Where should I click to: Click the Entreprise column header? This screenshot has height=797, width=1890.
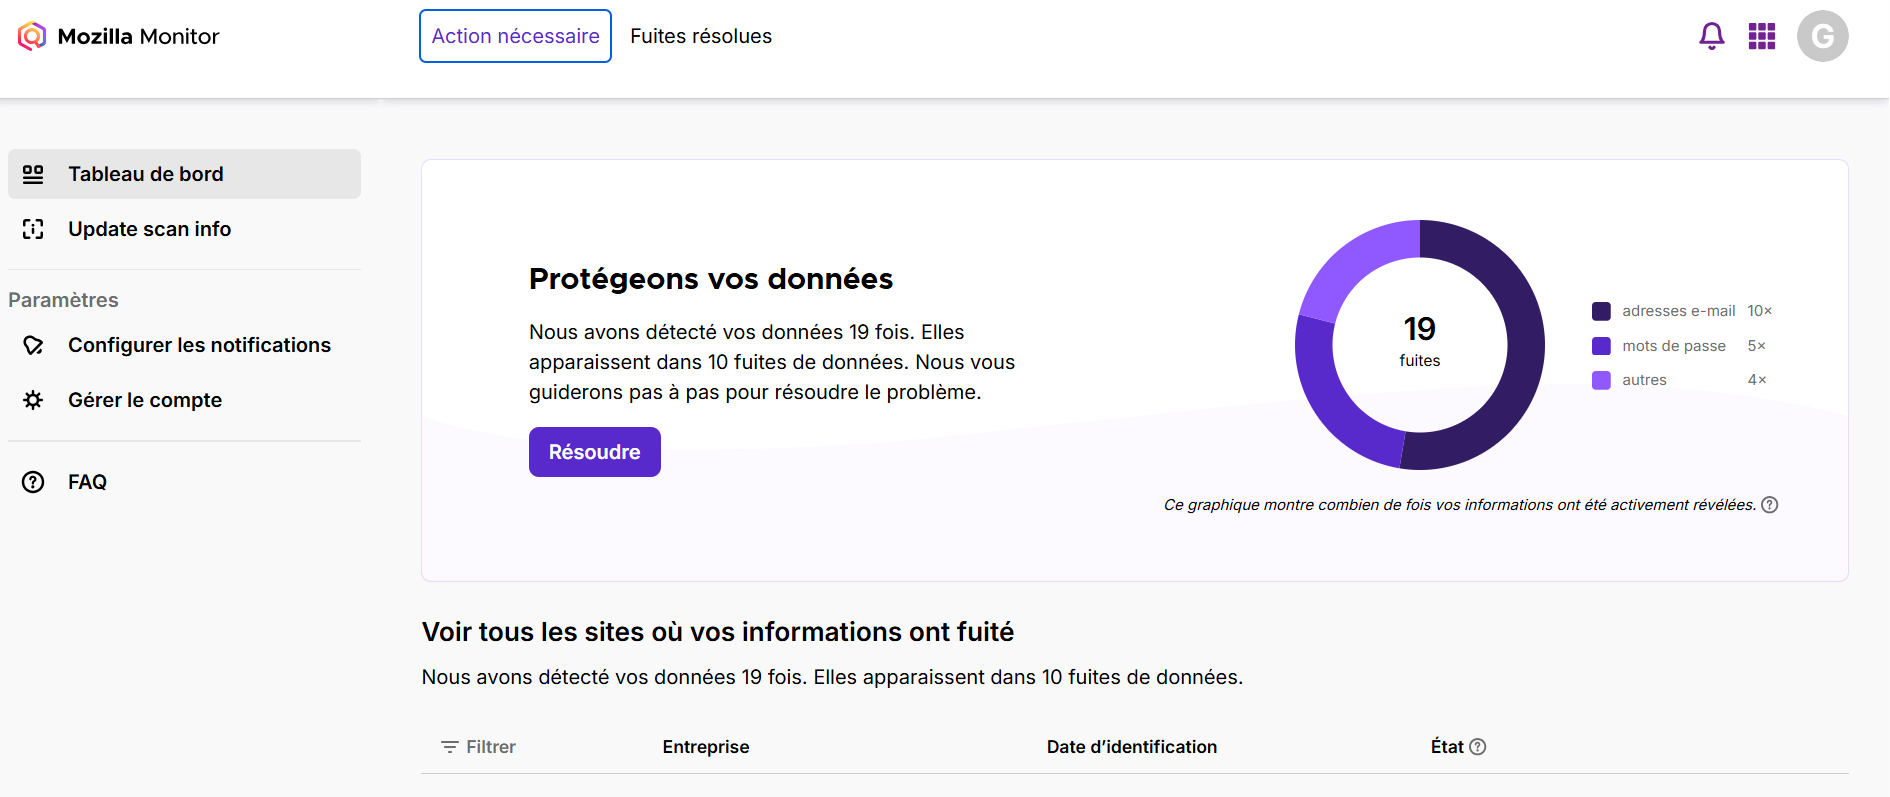705,747
